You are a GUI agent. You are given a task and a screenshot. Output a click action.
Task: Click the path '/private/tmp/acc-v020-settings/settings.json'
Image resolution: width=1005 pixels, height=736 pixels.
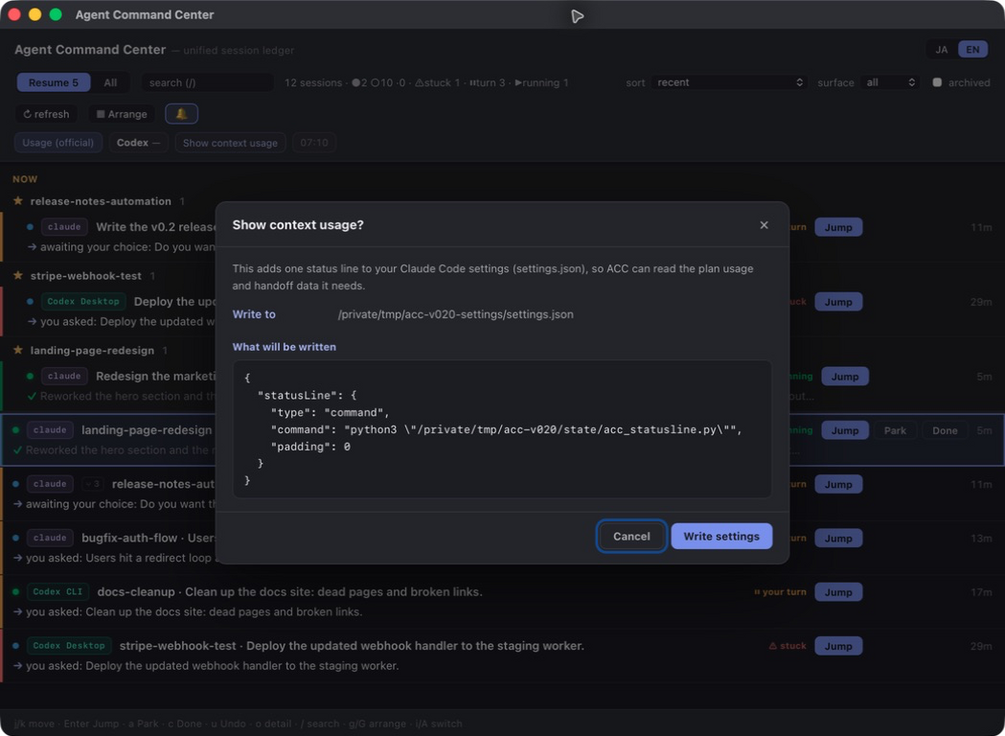pos(456,314)
